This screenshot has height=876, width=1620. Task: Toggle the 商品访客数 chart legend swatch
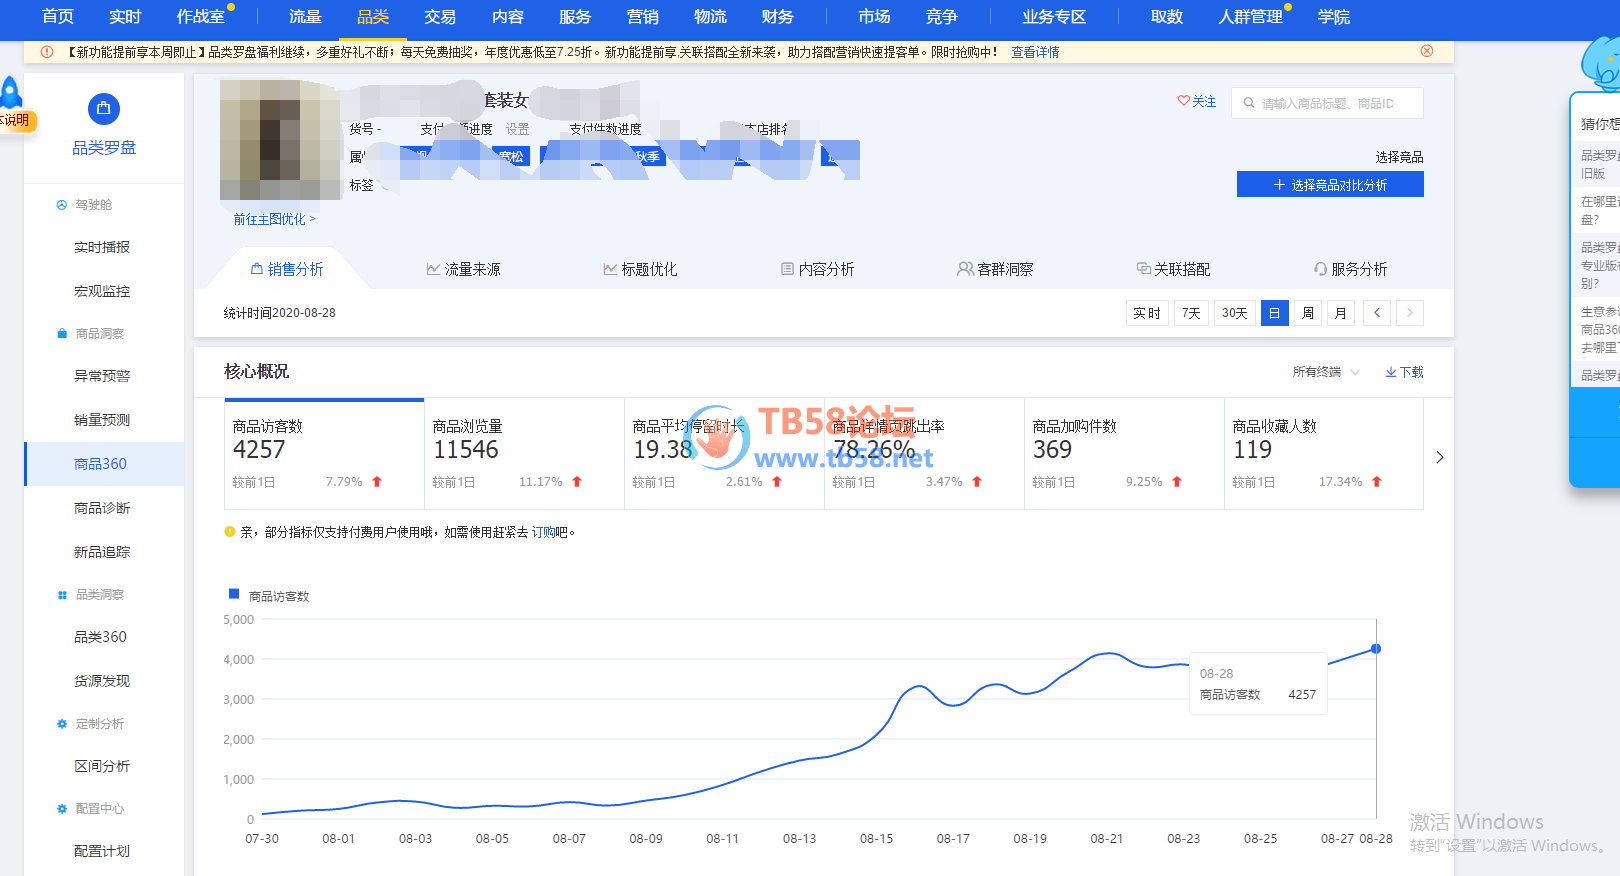click(x=234, y=595)
